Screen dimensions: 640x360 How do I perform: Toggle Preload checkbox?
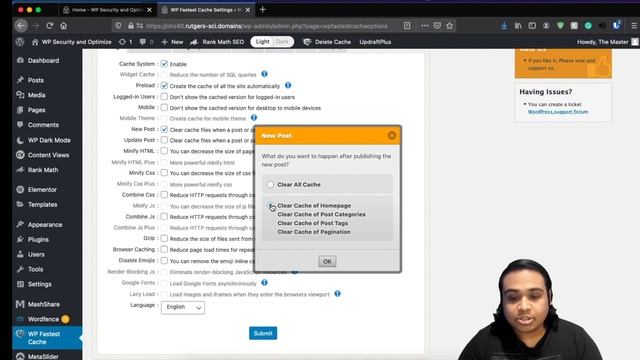pos(164,86)
